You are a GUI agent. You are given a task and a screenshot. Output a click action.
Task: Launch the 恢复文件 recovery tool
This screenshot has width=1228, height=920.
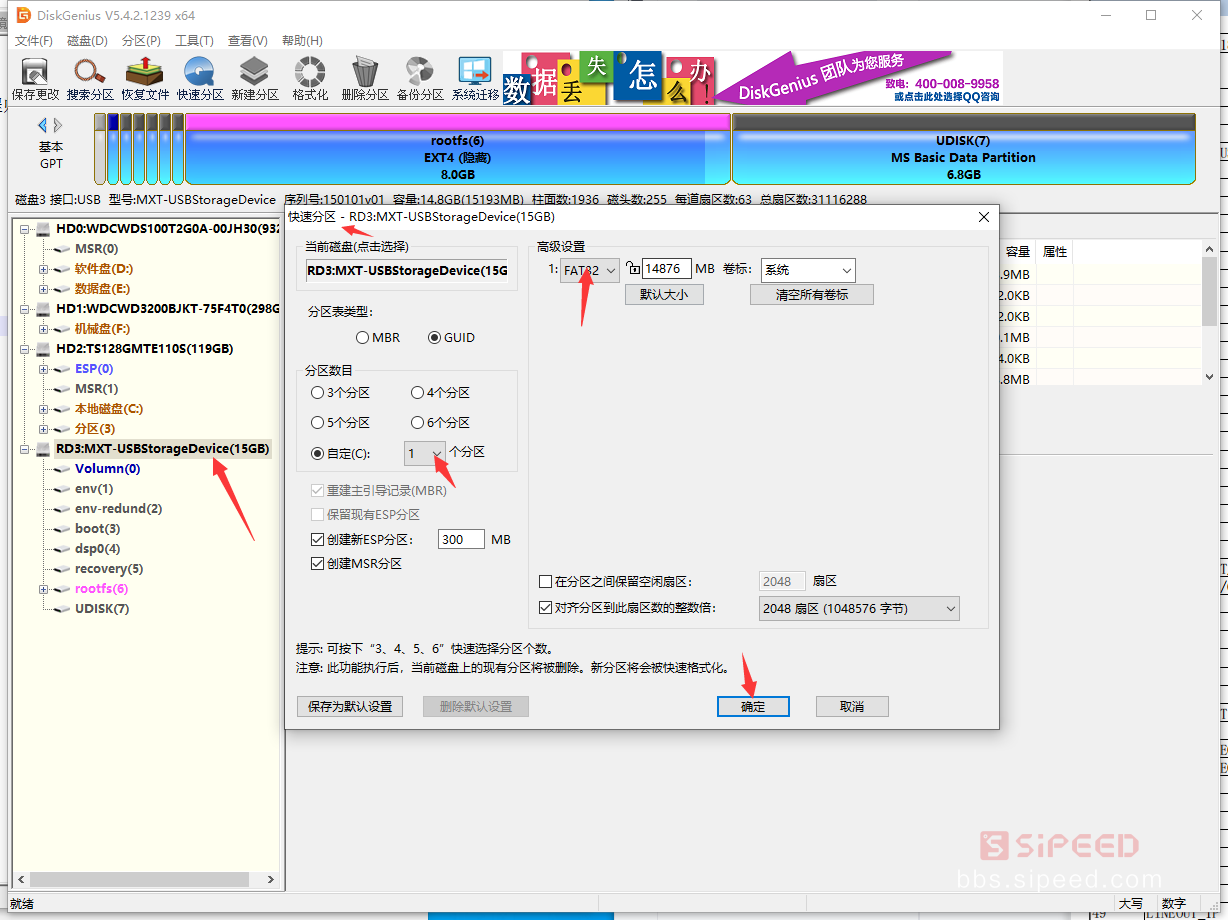145,79
